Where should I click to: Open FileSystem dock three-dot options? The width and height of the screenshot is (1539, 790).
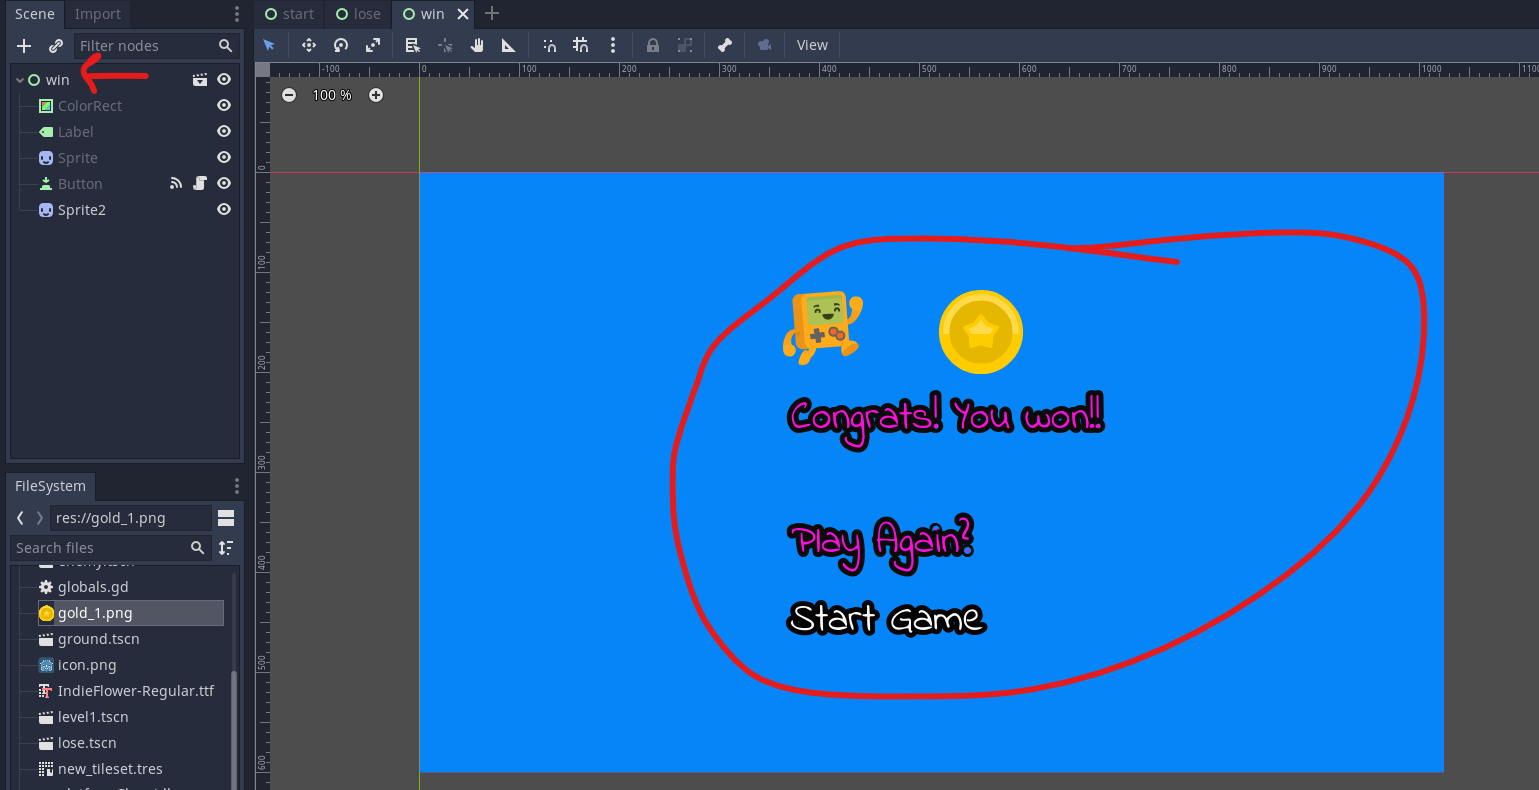click(237, 486)
